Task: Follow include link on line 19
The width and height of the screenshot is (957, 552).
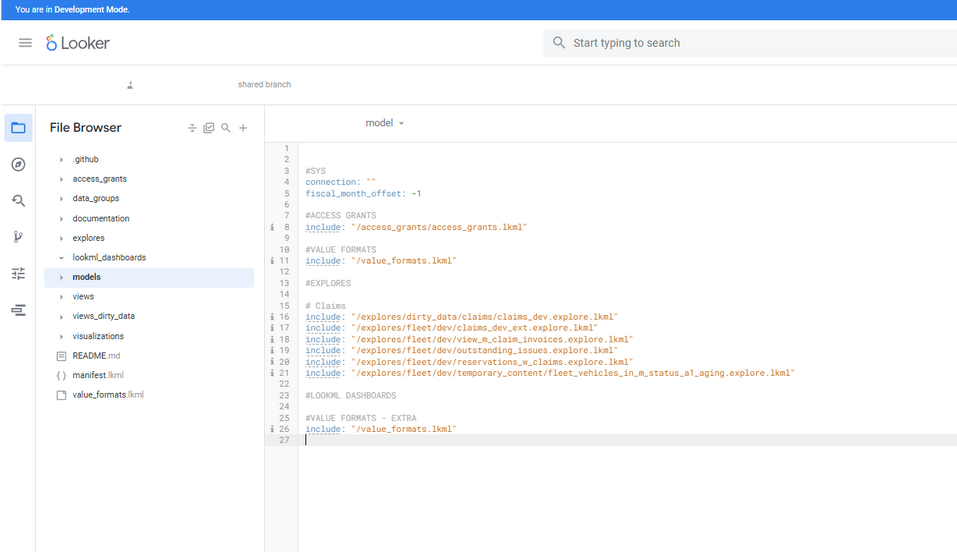Action: pos(323,350)
